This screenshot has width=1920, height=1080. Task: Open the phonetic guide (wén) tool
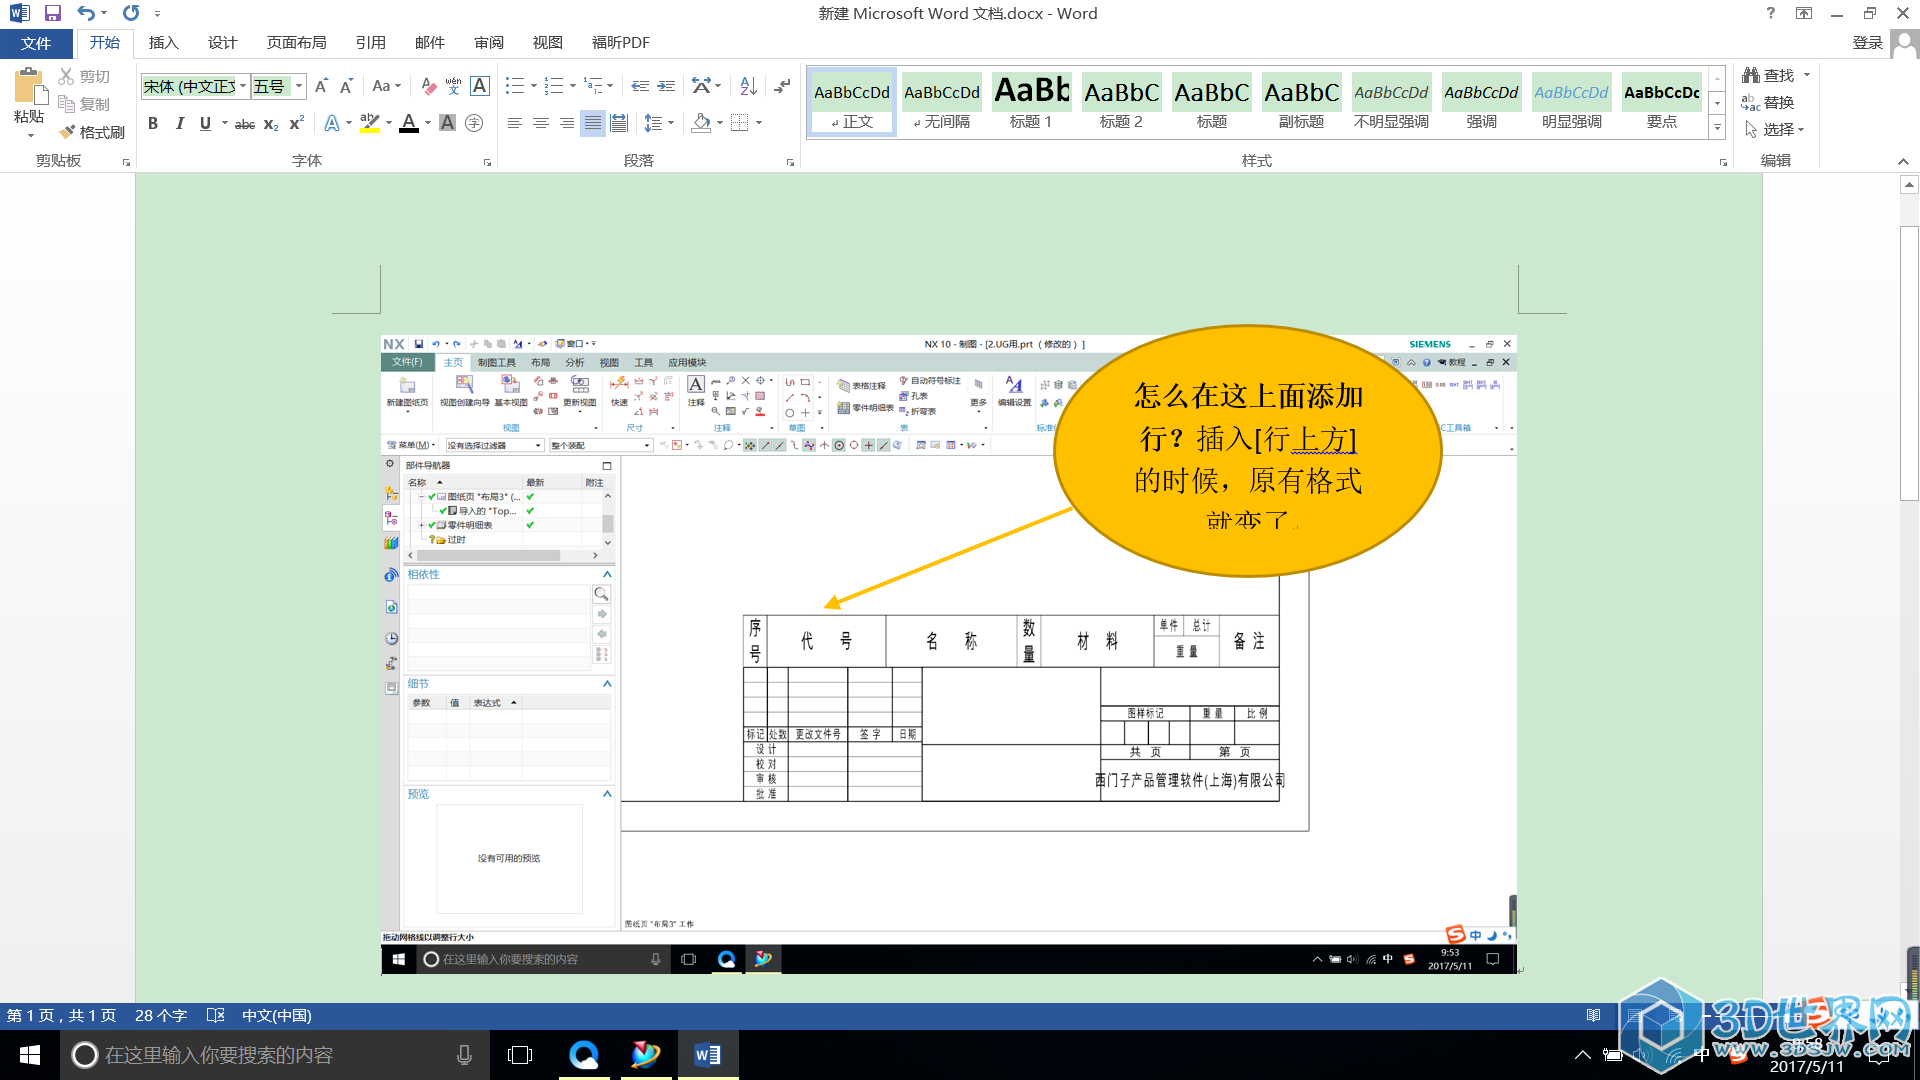[x=453, y=86]
